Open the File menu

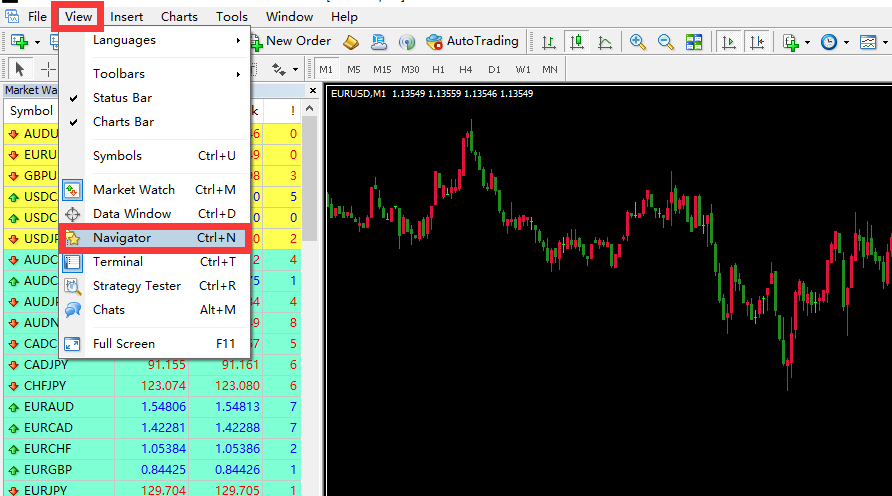[x=37, y=16]
